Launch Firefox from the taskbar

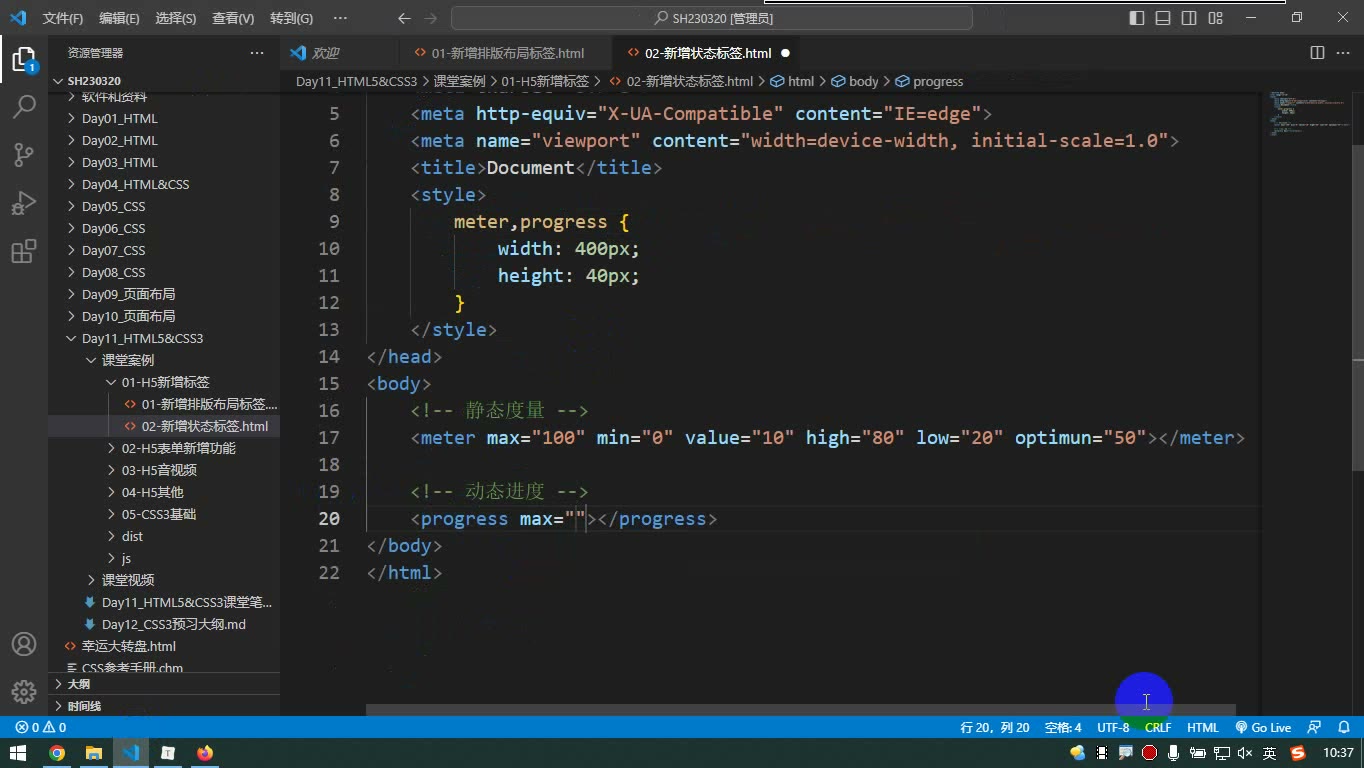coord(205,753)
